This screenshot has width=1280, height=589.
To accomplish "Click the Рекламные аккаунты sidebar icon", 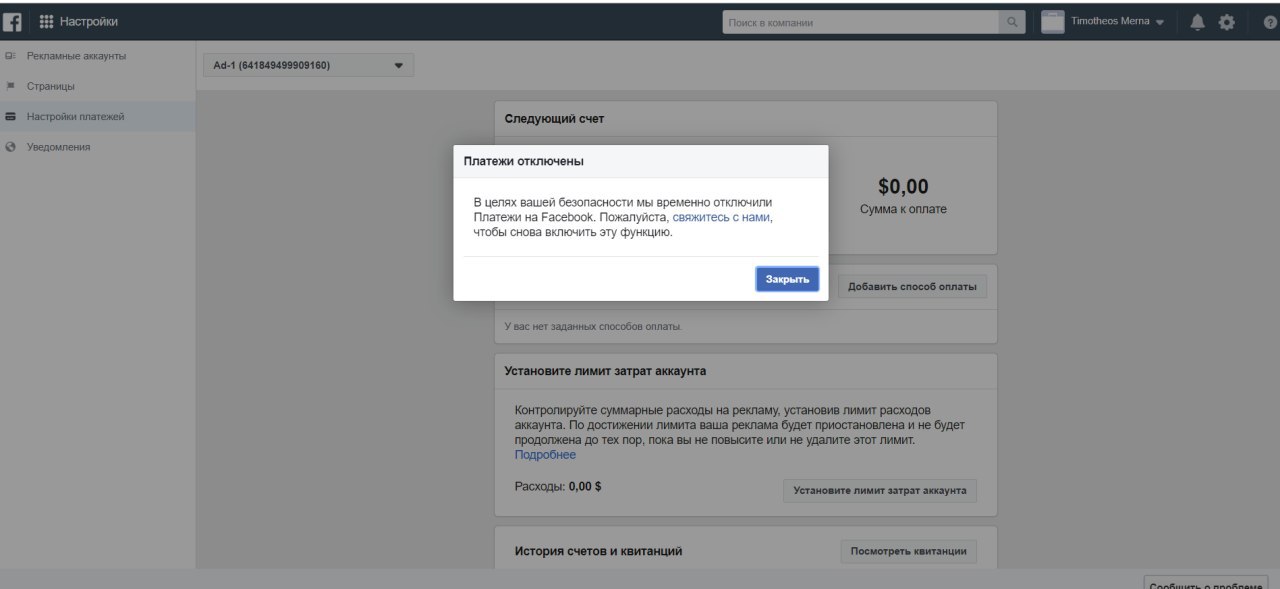I will pyautogui.click(x=10, y=56).
